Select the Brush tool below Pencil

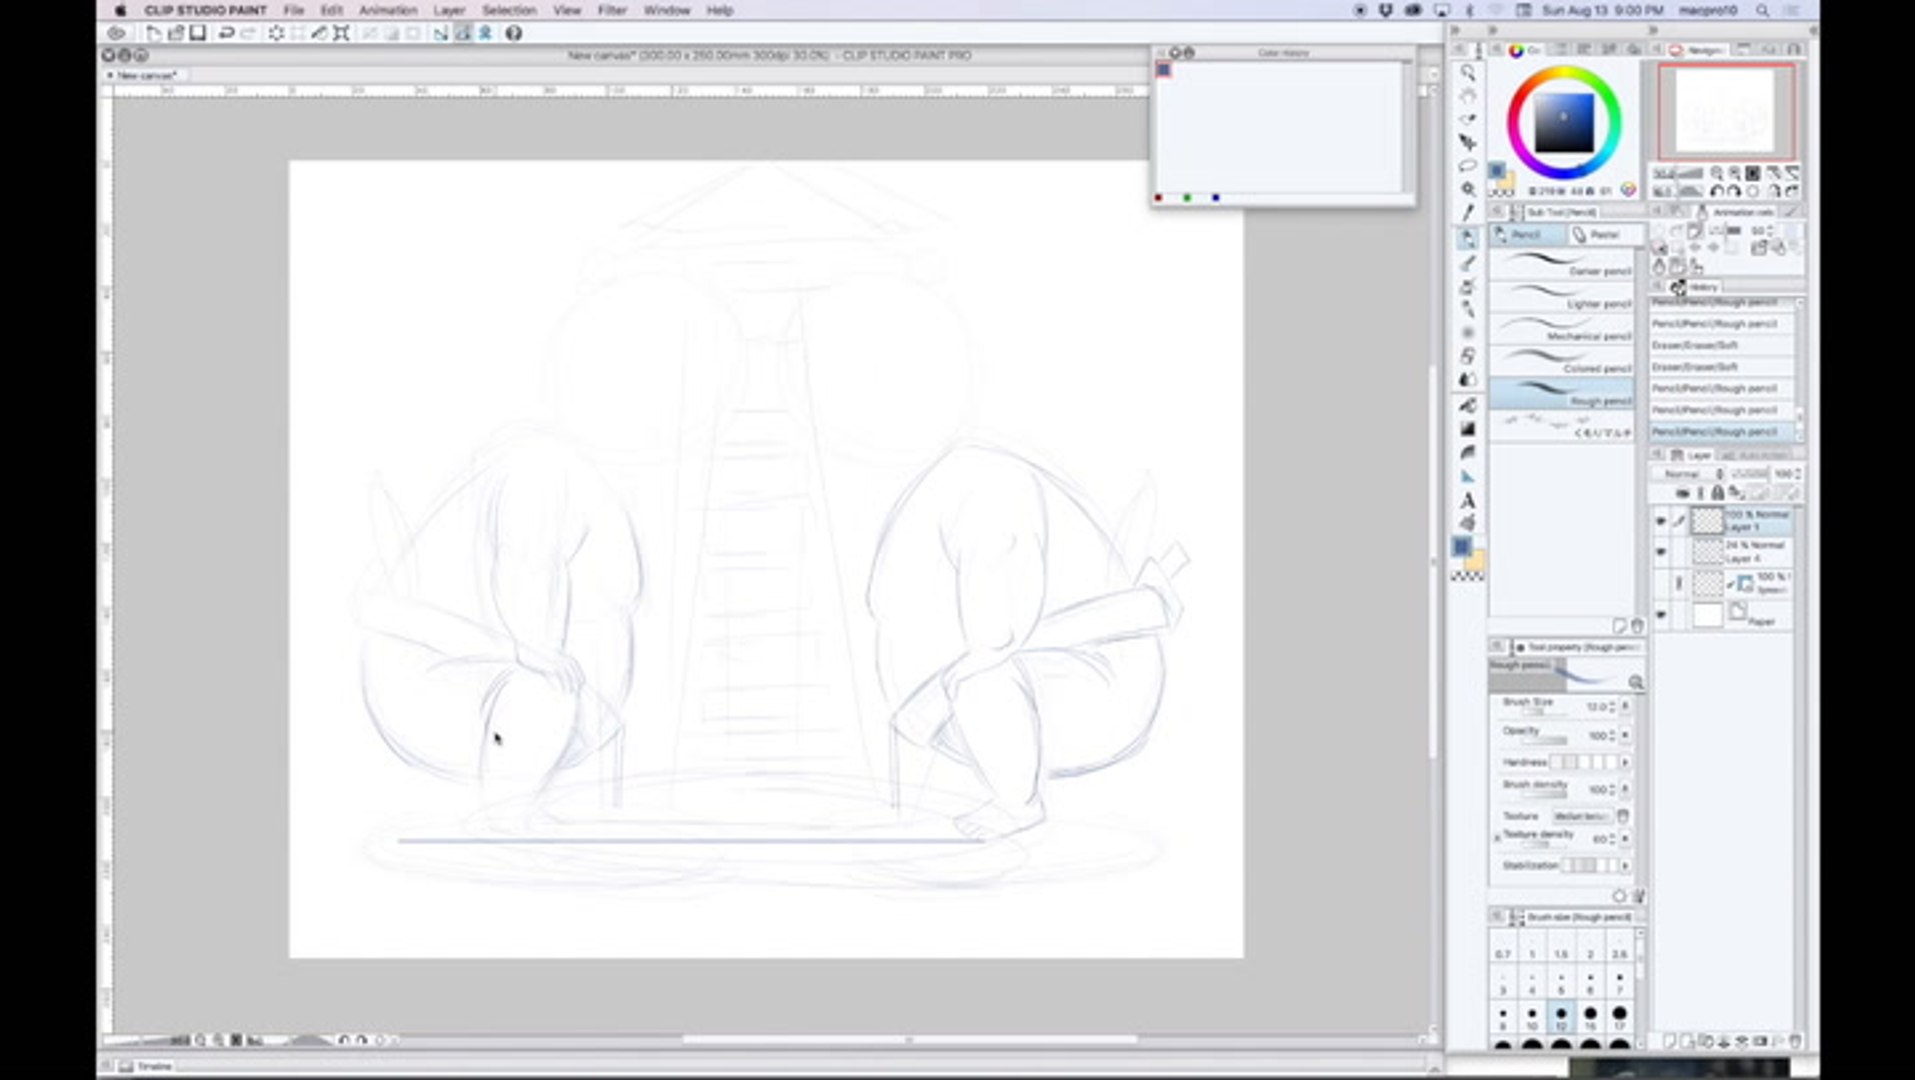tap(1467, 263)
